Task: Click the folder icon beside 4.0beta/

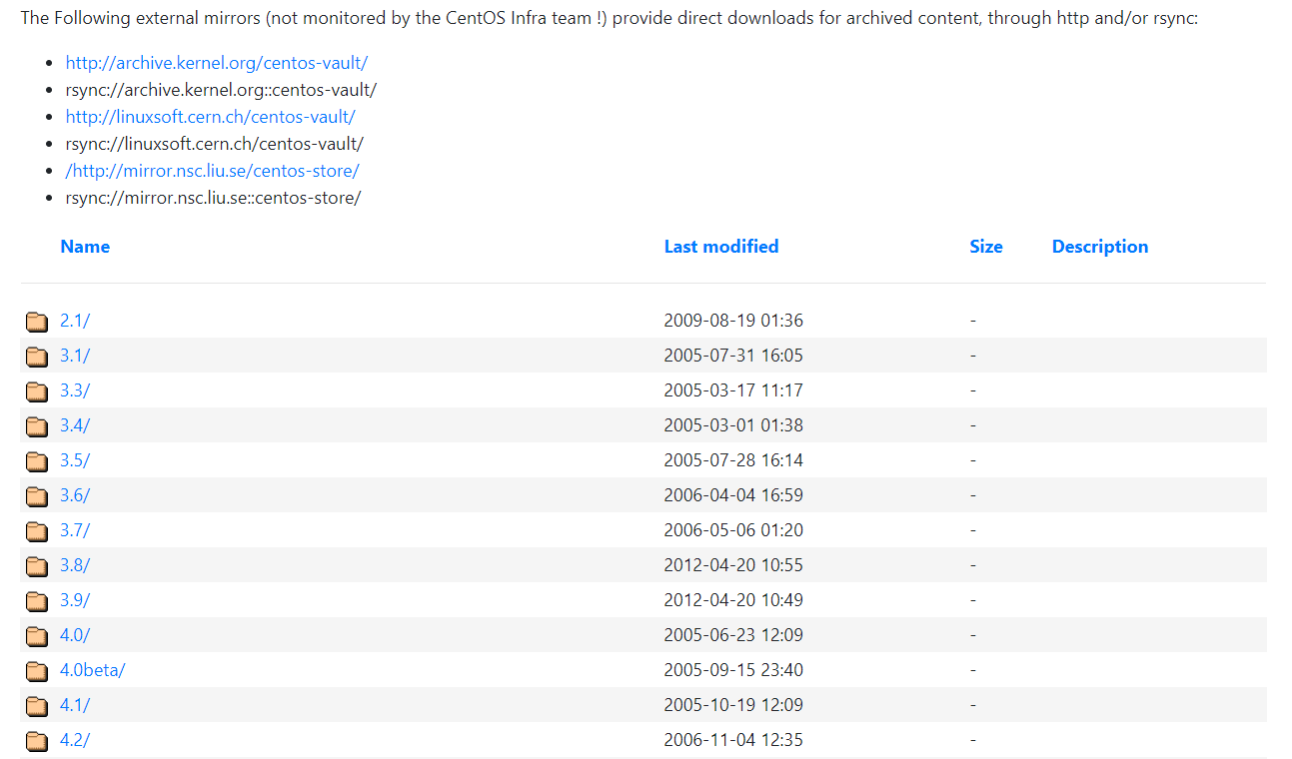Action: click(x=37, y=671)
